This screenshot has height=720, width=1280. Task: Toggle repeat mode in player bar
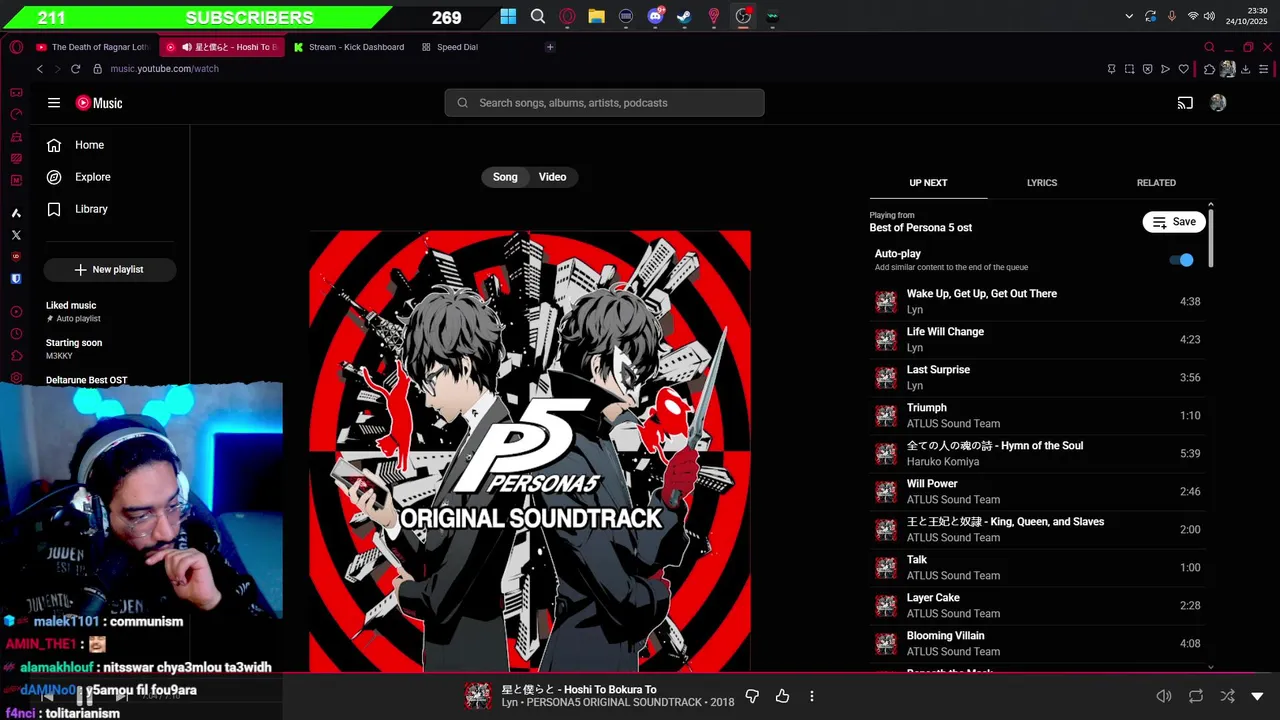click(x=1196, y=696)
